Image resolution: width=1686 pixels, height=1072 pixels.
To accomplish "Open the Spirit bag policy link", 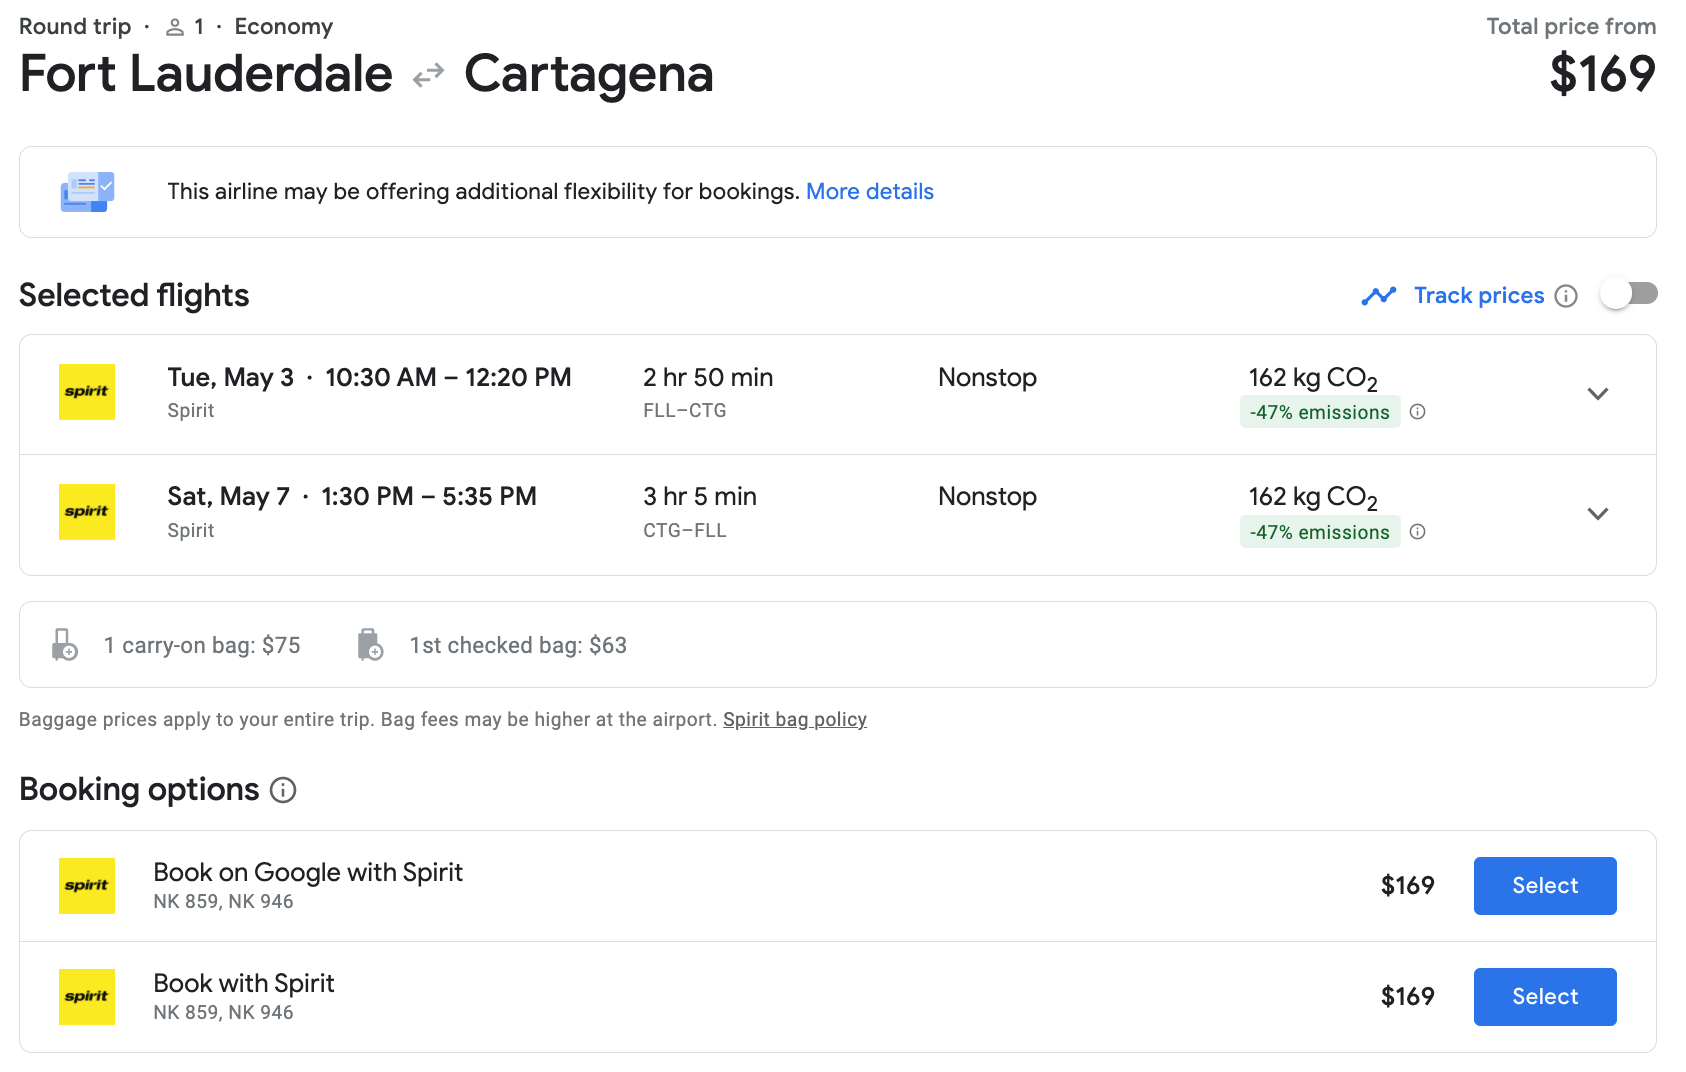I will [x=794, y=720].
